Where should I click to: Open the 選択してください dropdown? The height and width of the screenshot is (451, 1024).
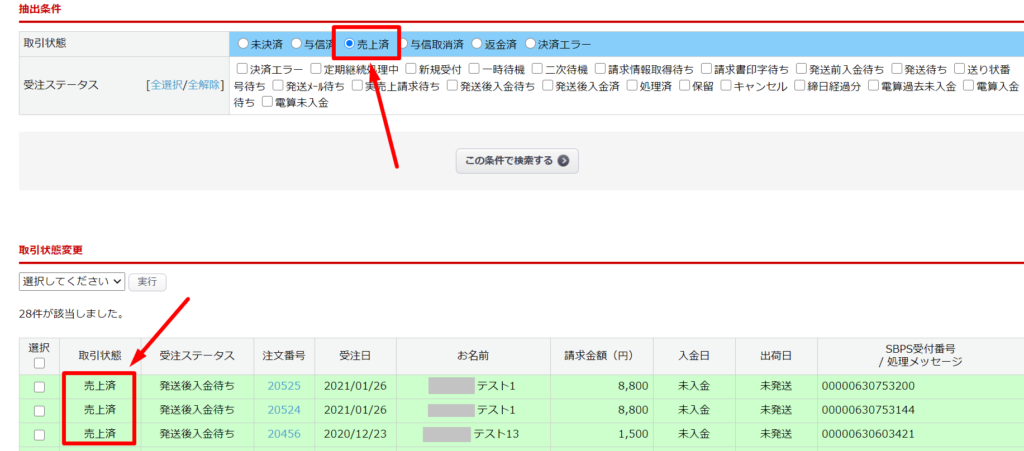coord(72,281)
